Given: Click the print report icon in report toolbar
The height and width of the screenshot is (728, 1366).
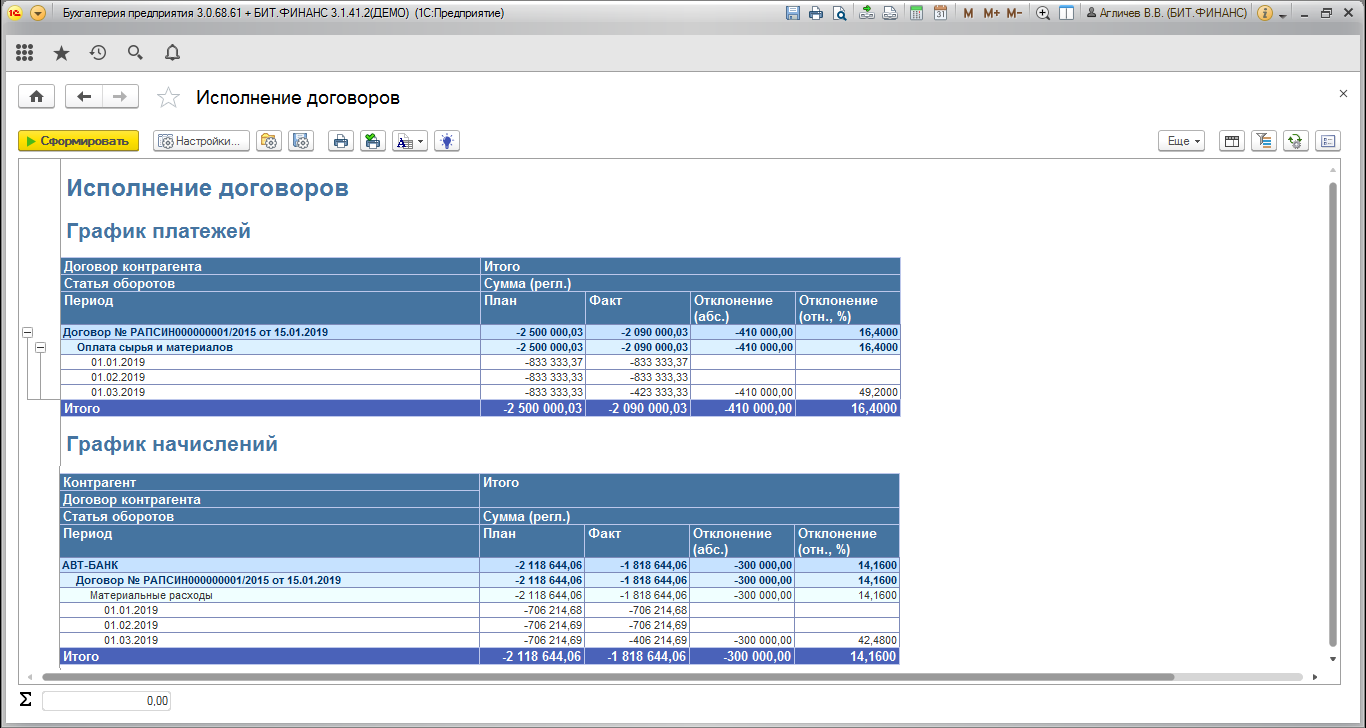Looking at the screenshot, I should pos(341,141).
